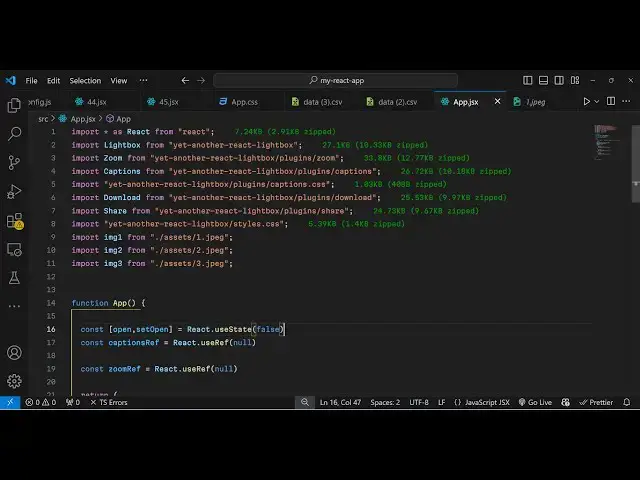Click the my-react-app command center search box
The height and width of the screenshot is (480, 640).
(x=336, y=80)
